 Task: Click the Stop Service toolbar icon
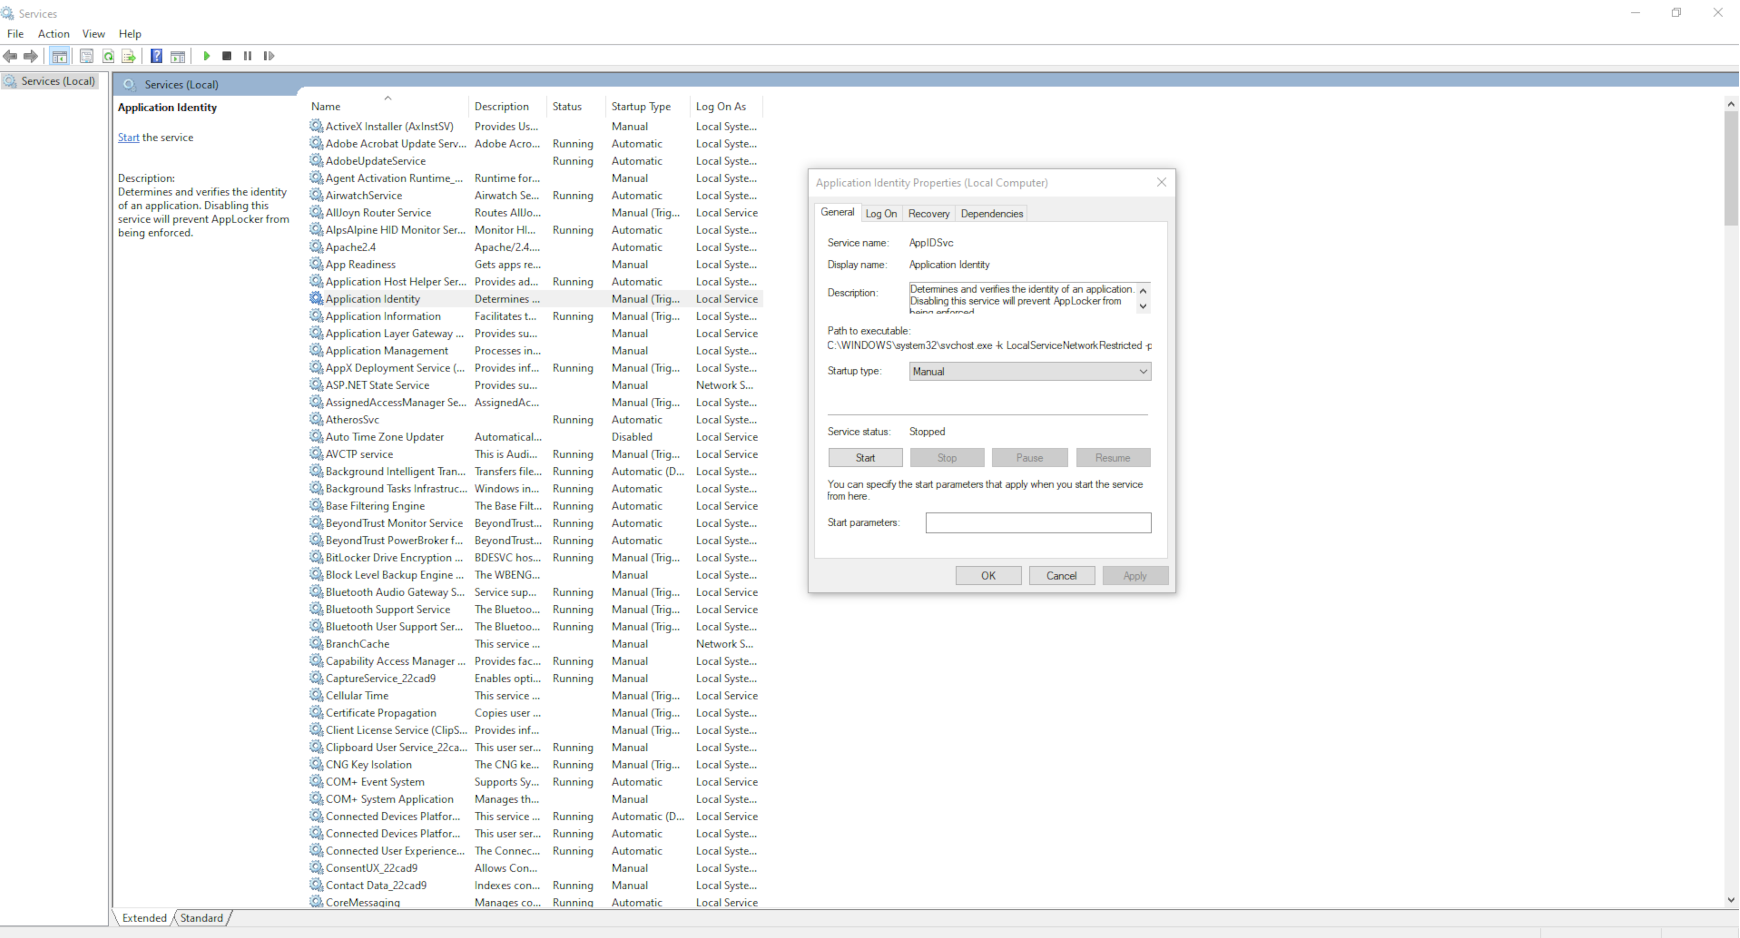coord(227,56)
